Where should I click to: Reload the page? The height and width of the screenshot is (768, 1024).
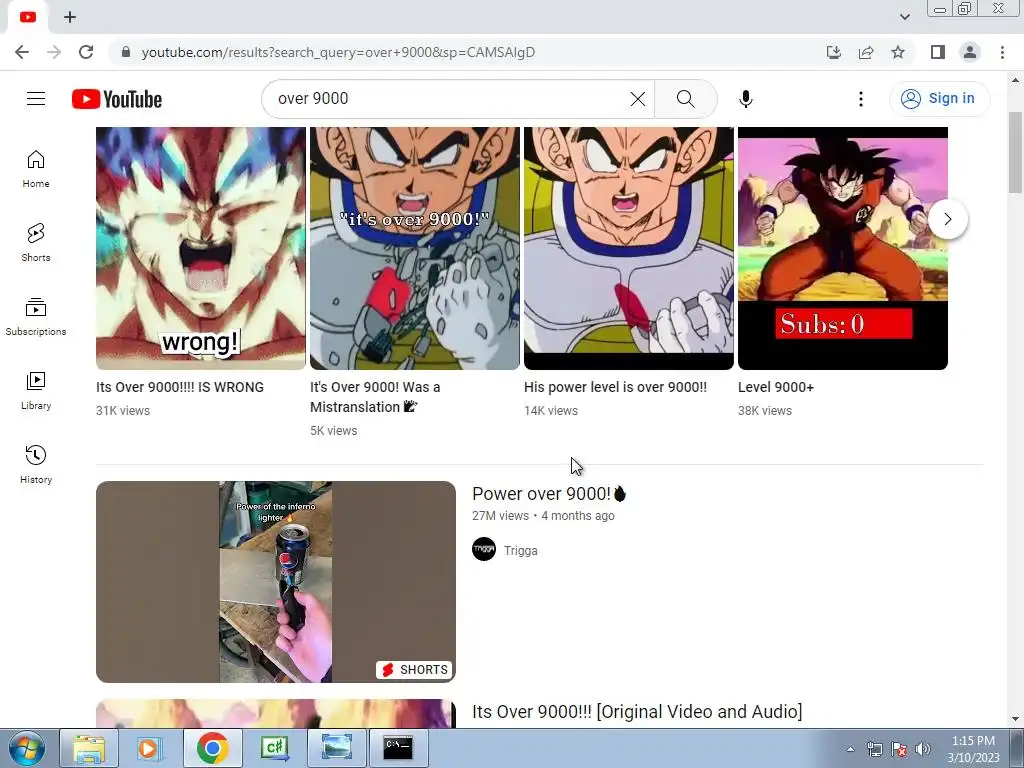point(86,52)
